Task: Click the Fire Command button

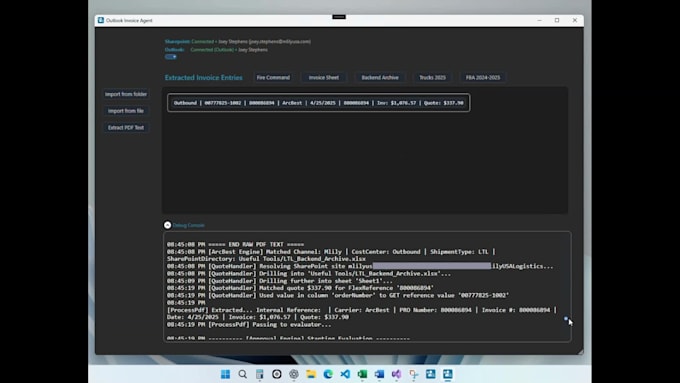Action: point(273,78)
